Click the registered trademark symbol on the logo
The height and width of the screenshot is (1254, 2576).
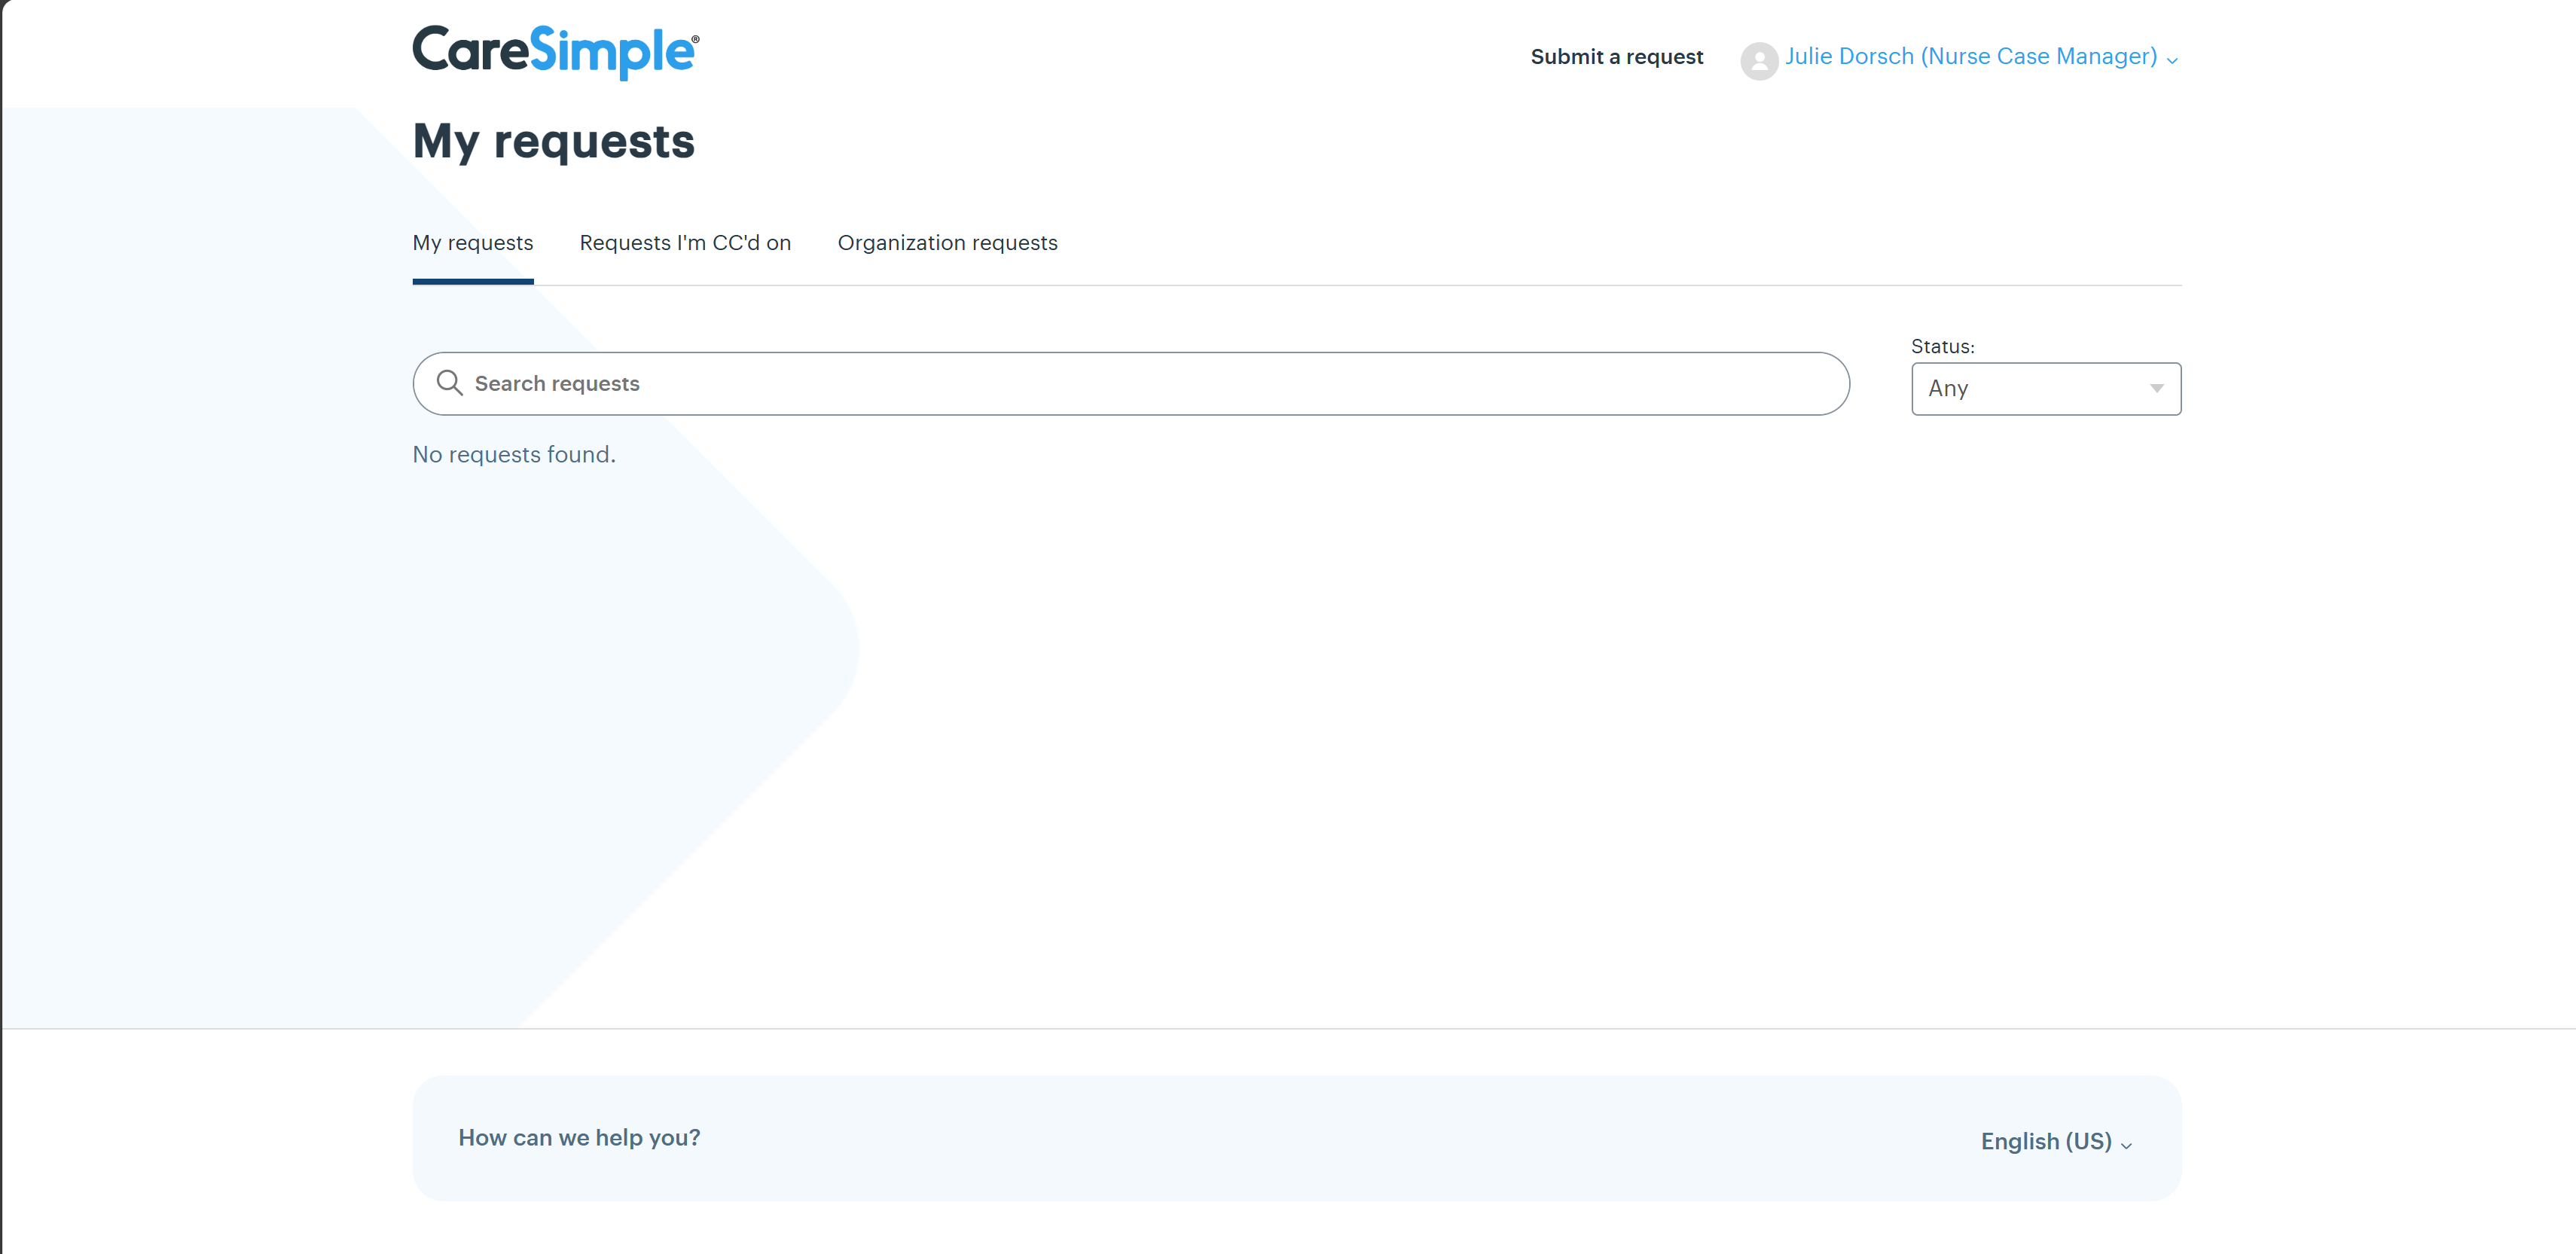point(695,39)
